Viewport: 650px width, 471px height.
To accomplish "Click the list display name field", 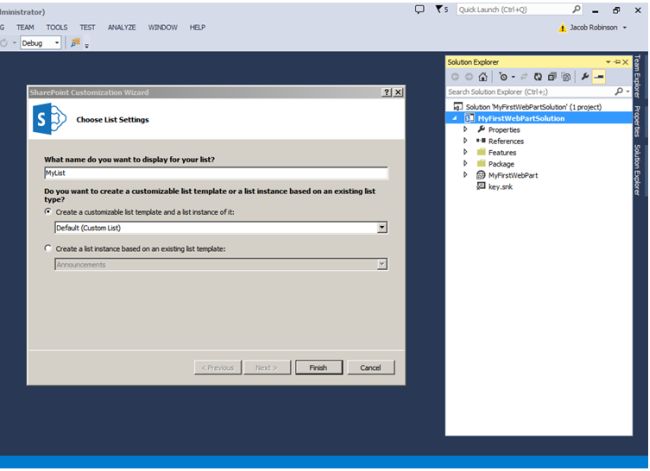I will point(216,173).
